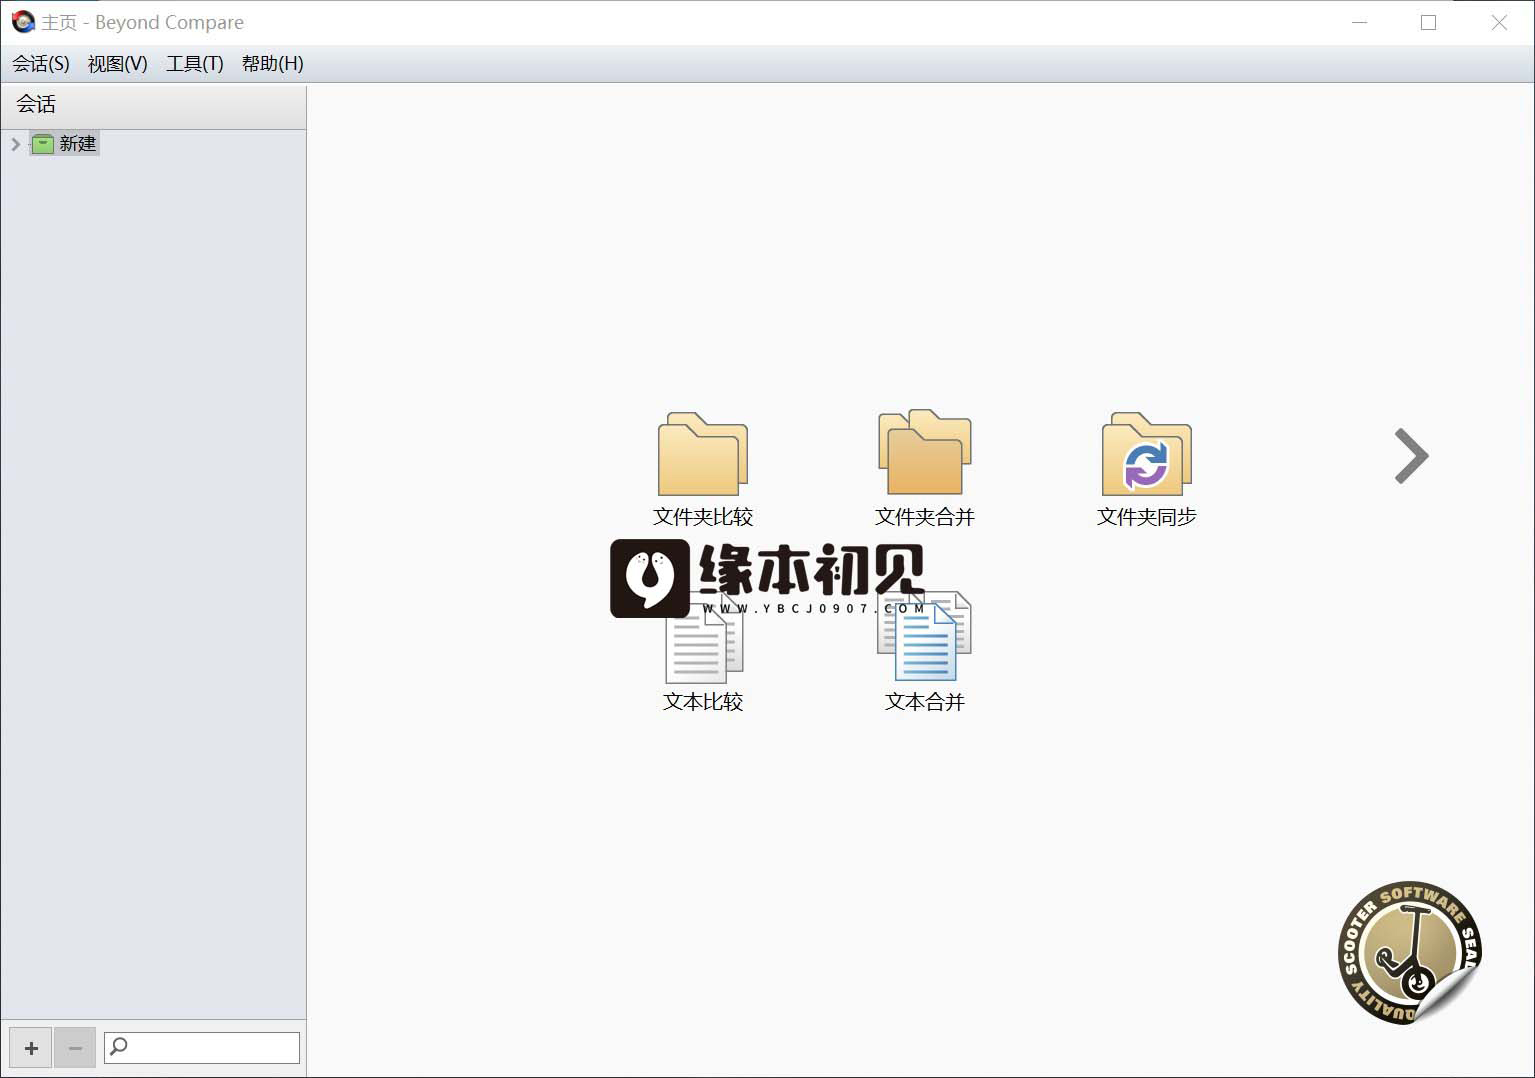Image resolution: width=1535 pixels, height=1078 pixels.
Task: Minimize the Beyond Compare window
Action: tap(1360, 22)
